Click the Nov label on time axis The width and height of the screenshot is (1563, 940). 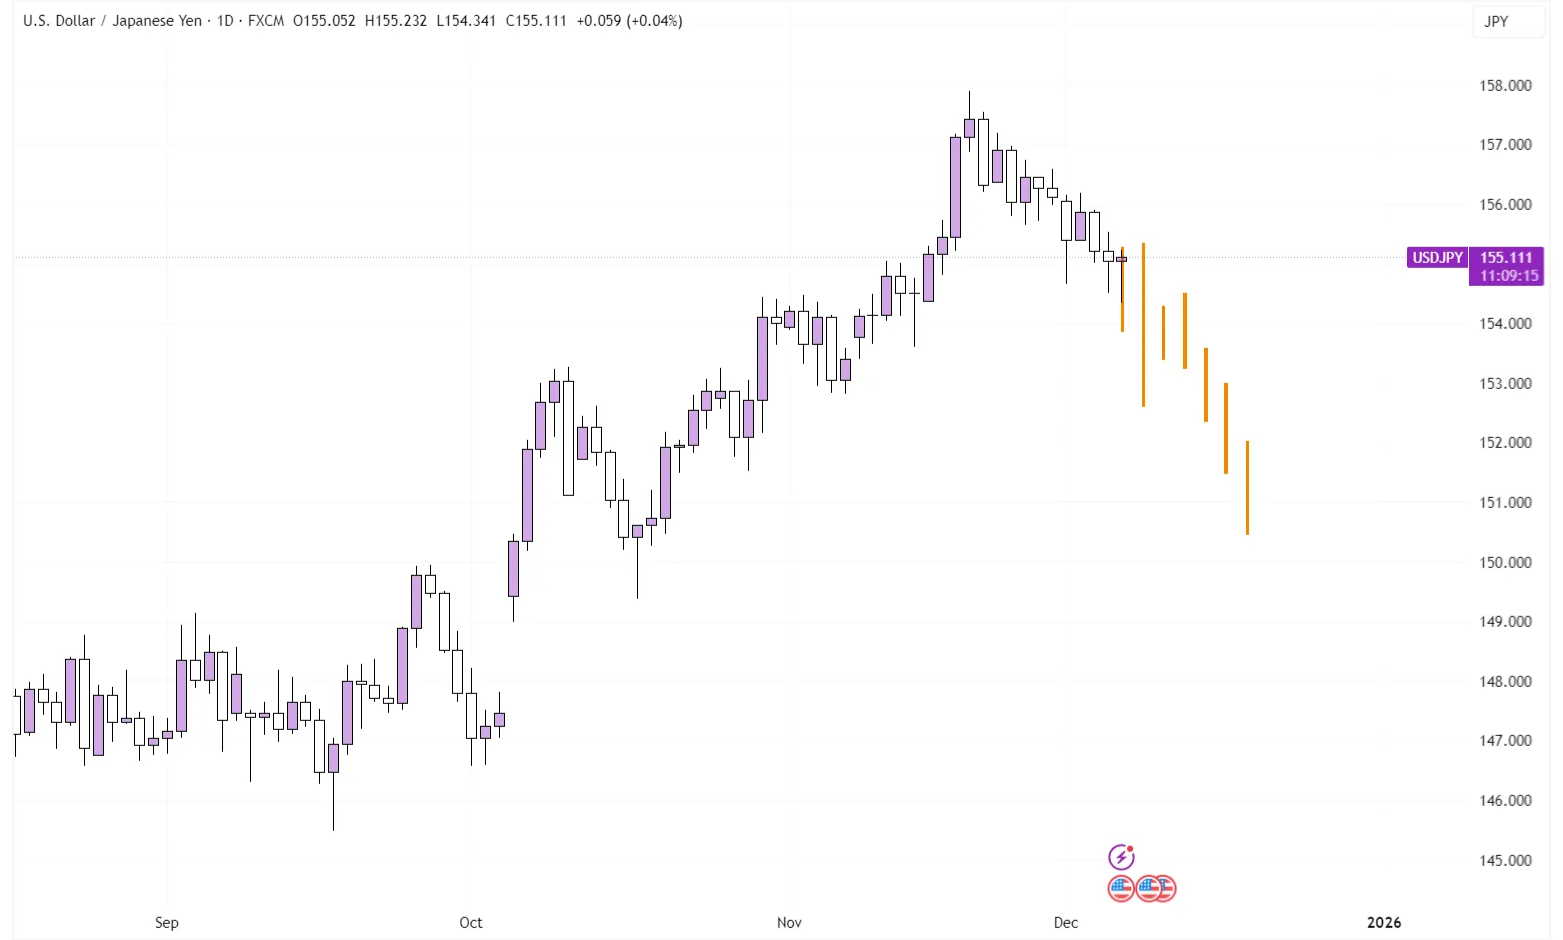789,923
